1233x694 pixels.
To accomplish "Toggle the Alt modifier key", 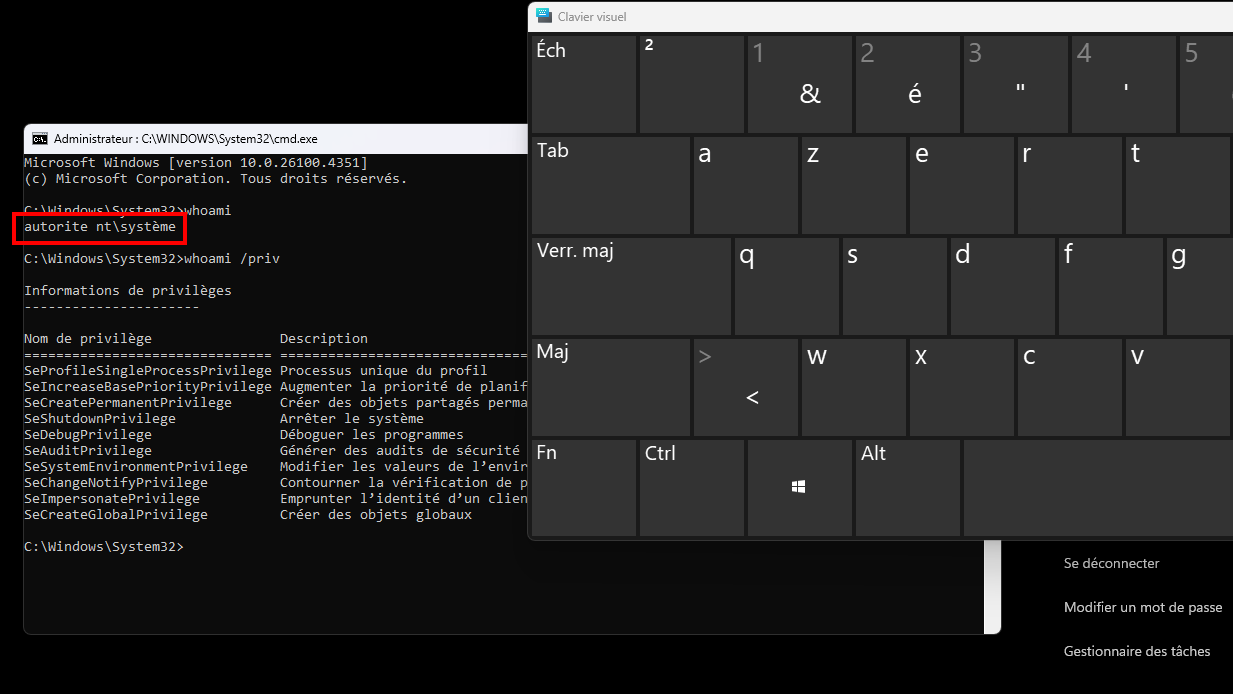I will pos(907,487).
